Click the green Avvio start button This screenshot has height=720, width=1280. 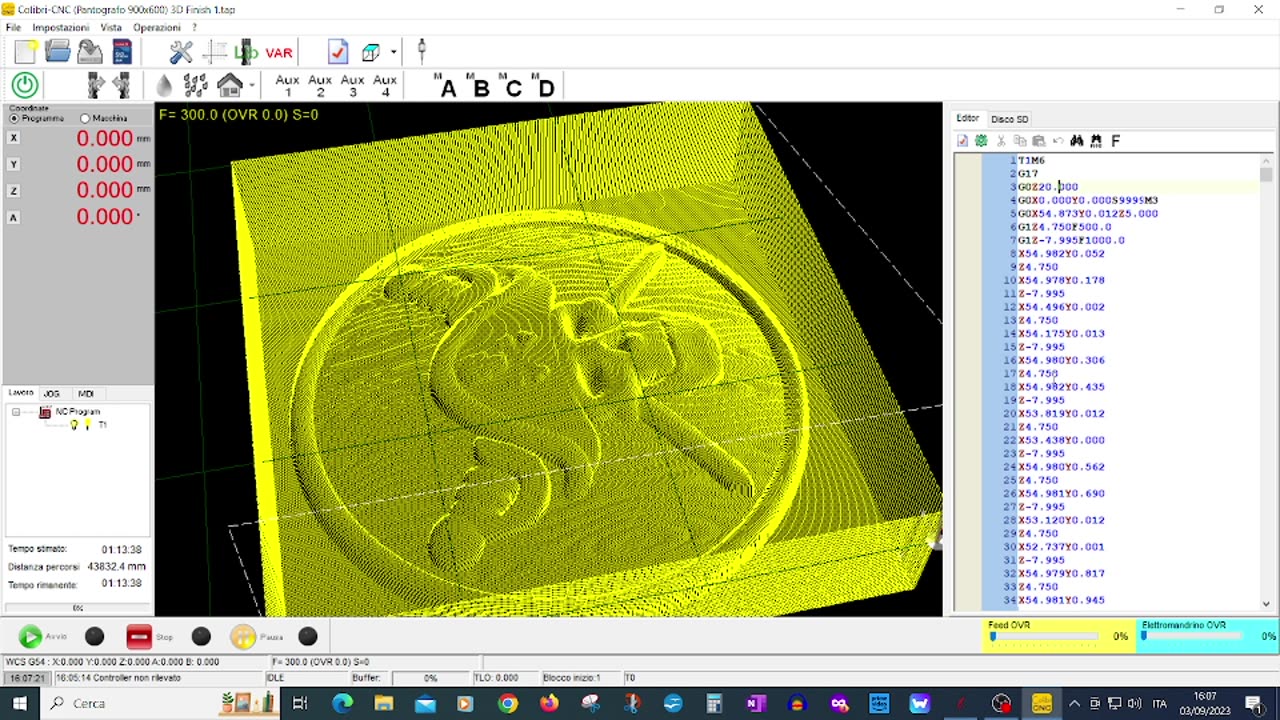[x=30, y=636]
